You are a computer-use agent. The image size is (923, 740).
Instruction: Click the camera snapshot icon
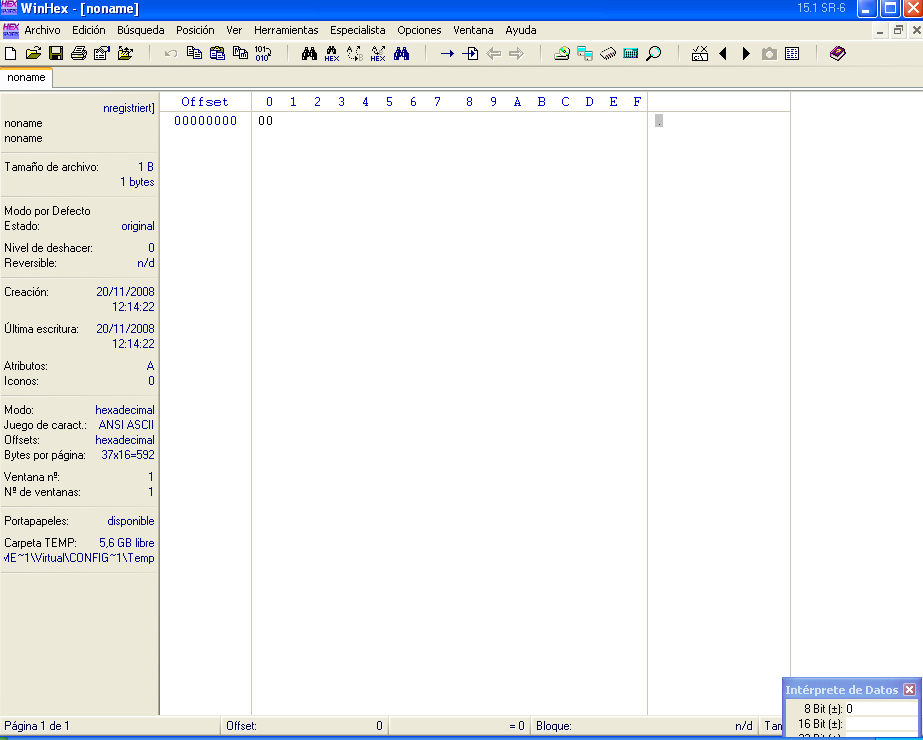coord(769,54)
